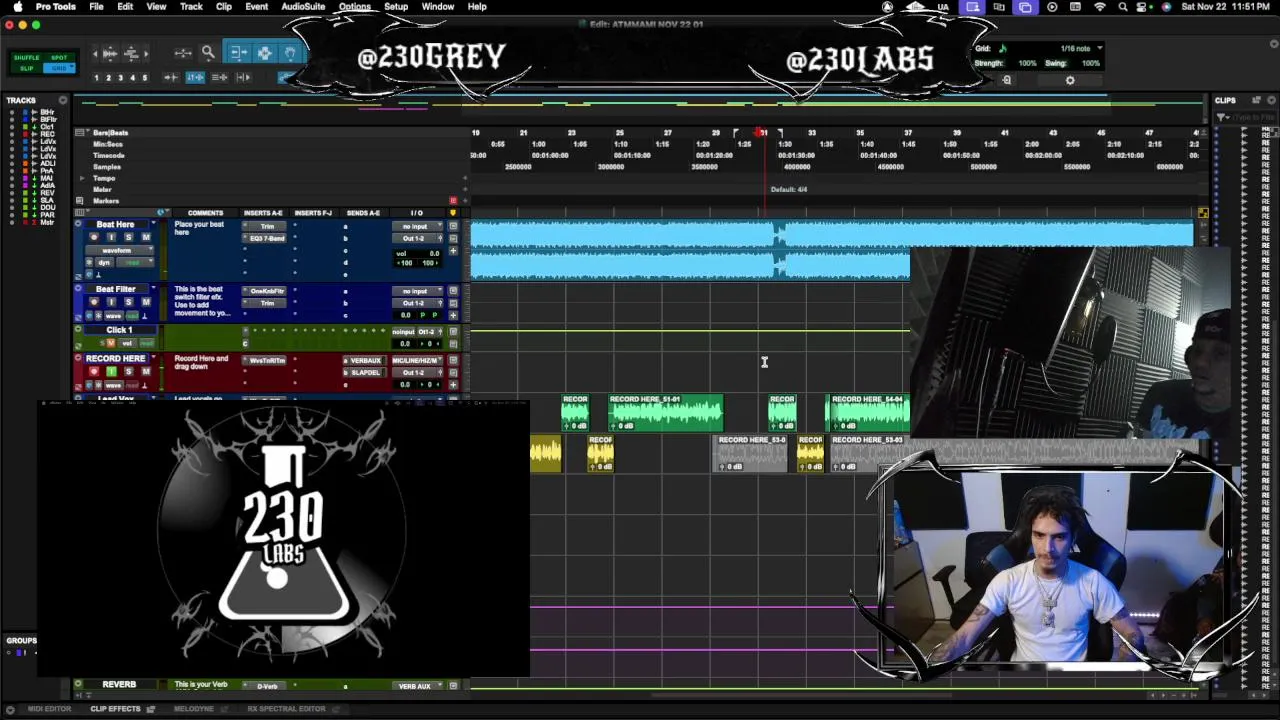
Task: Record-enable the RECORD HERE track
Action: pos(94,372)
